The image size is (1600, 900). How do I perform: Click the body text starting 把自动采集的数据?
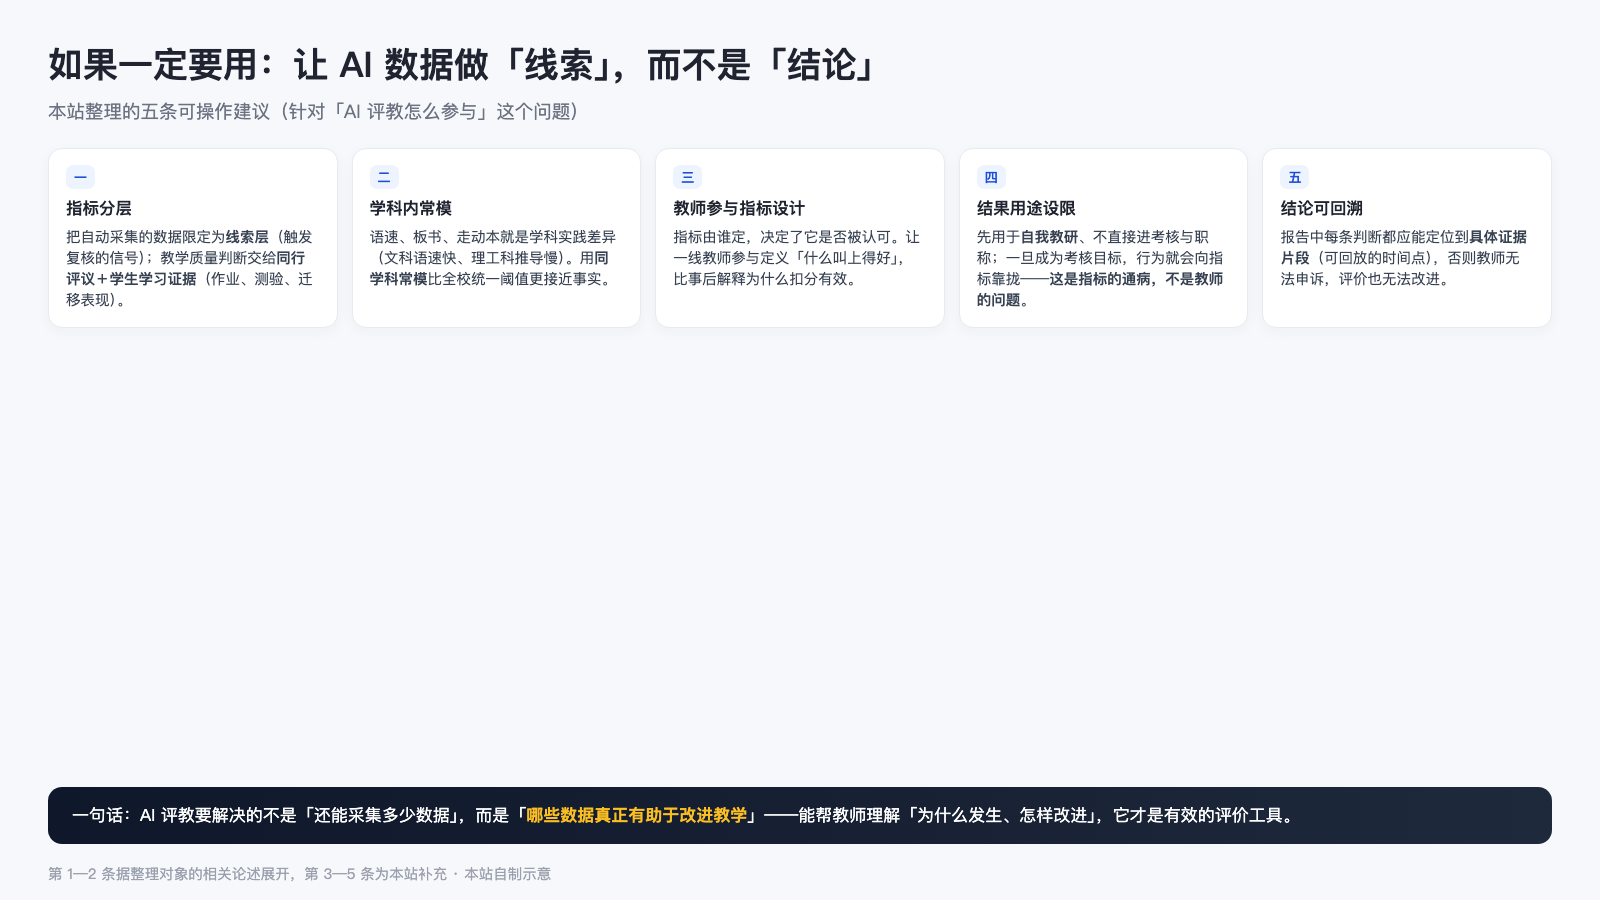(190, 268)
